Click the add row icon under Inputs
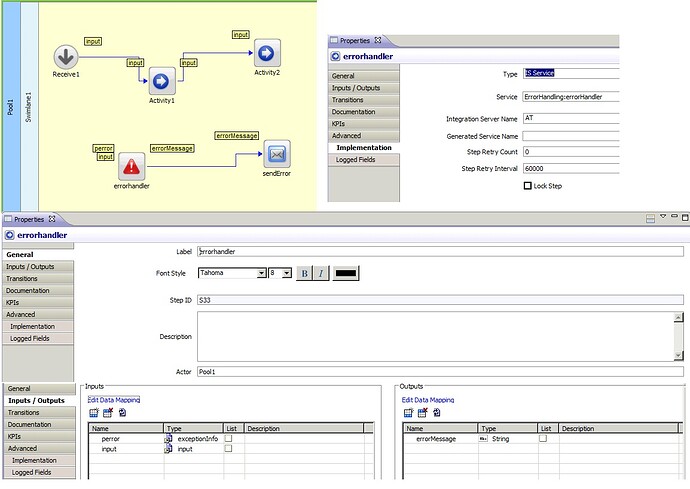 [x=94, y=413]
